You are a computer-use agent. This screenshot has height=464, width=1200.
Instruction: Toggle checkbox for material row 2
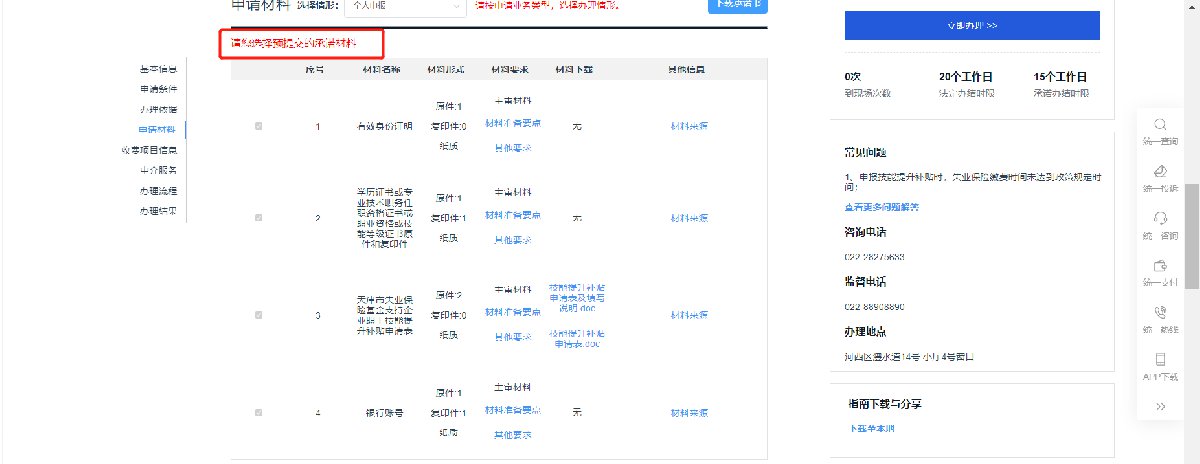pyautogui.click(x=259, y=218)
